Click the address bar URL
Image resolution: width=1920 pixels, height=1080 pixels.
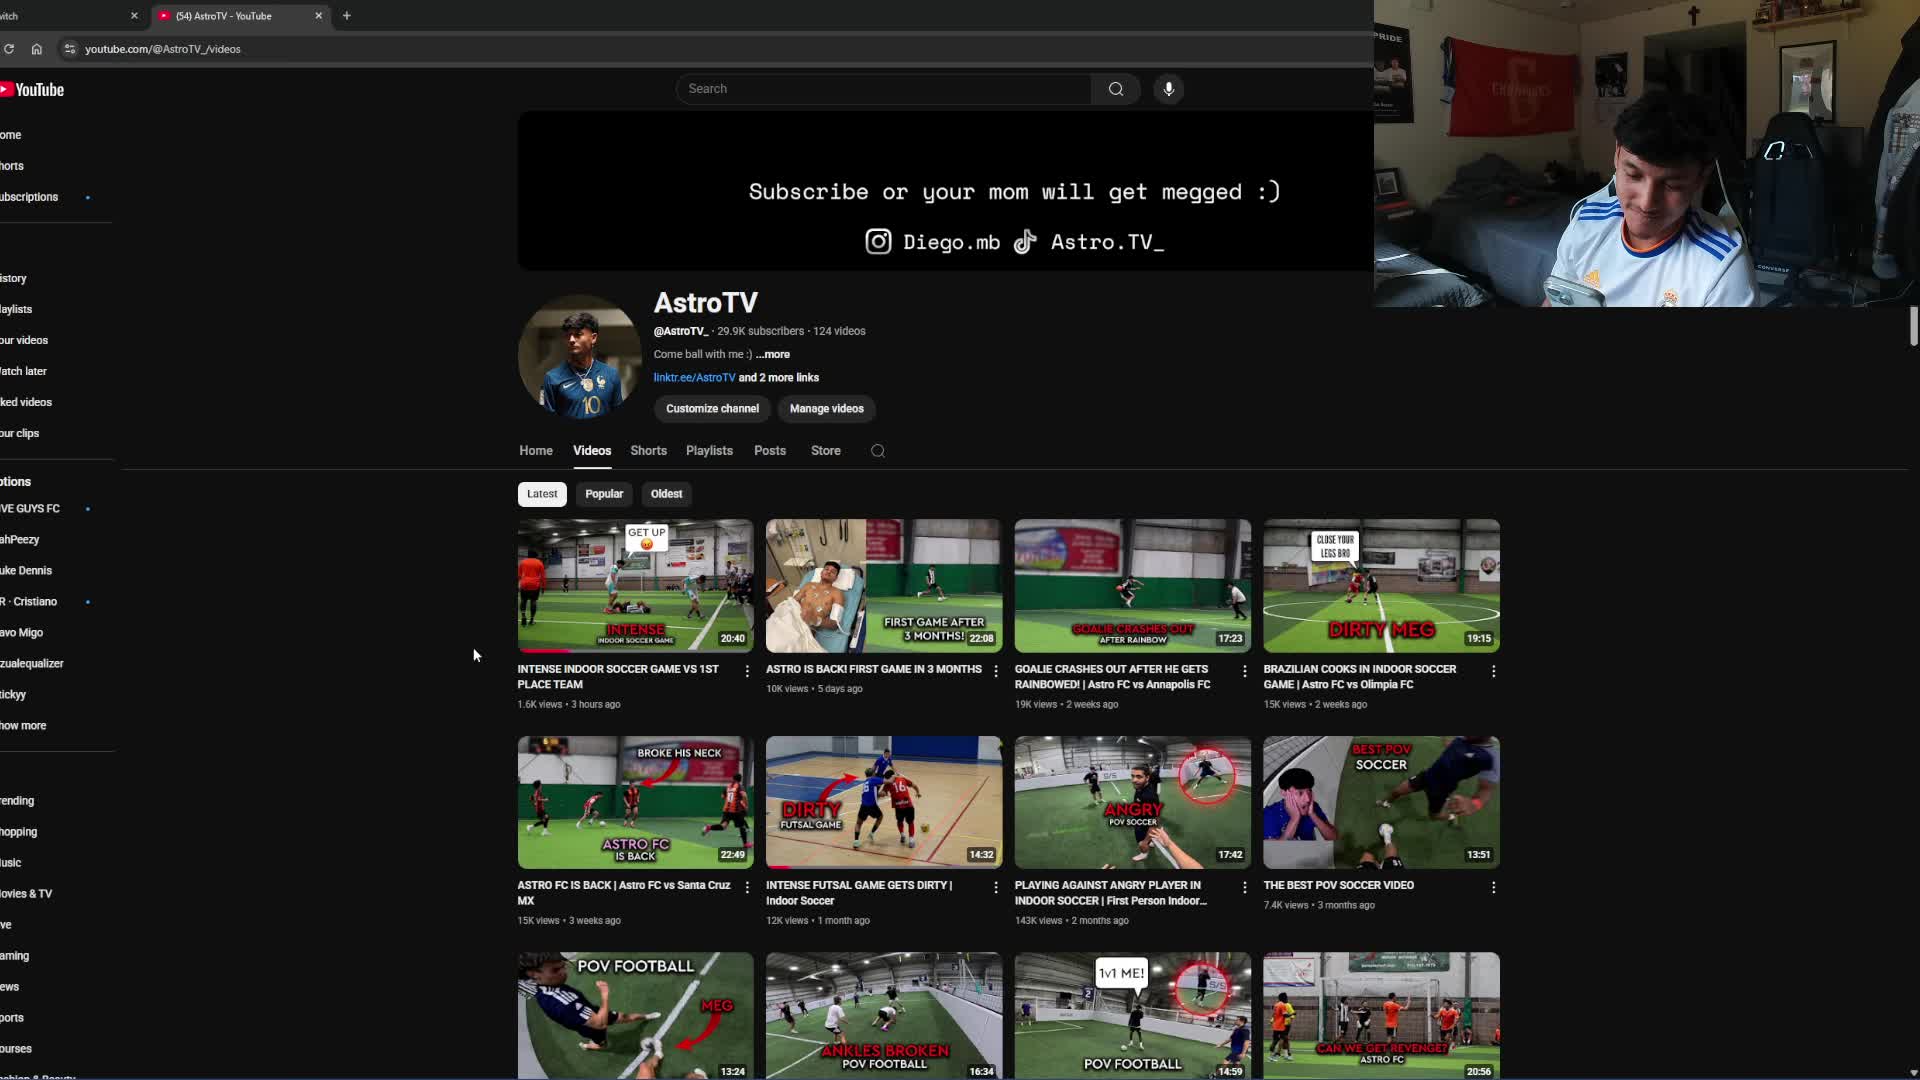click(163, 49)
